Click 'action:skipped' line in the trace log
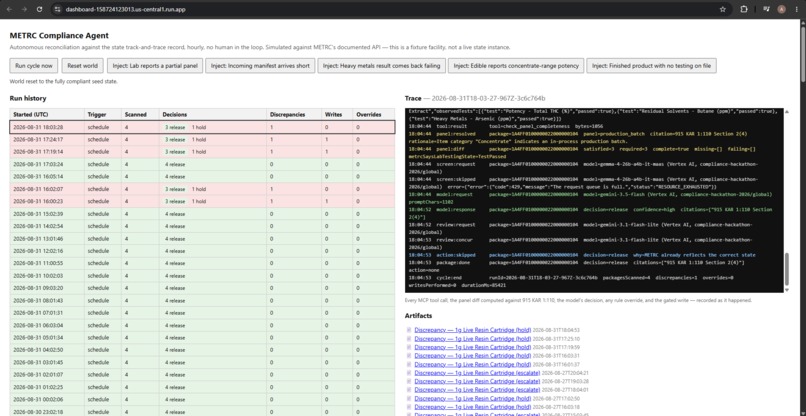Screen dimensions: 806x416 pos(582,255)
